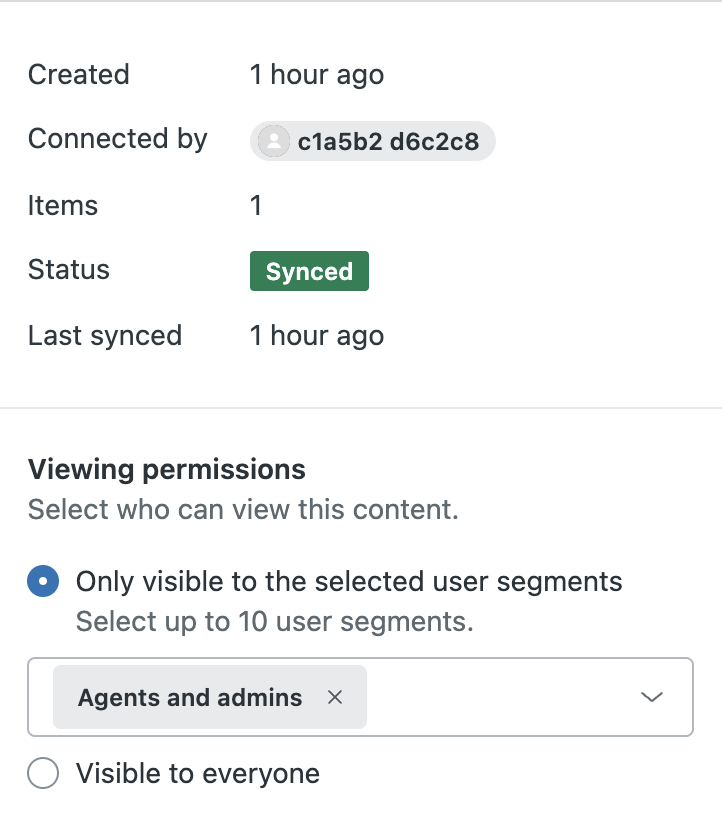The image size is (722, 836).
Task: Select the Visible to everyone radio button
Action: click(43, 774)
